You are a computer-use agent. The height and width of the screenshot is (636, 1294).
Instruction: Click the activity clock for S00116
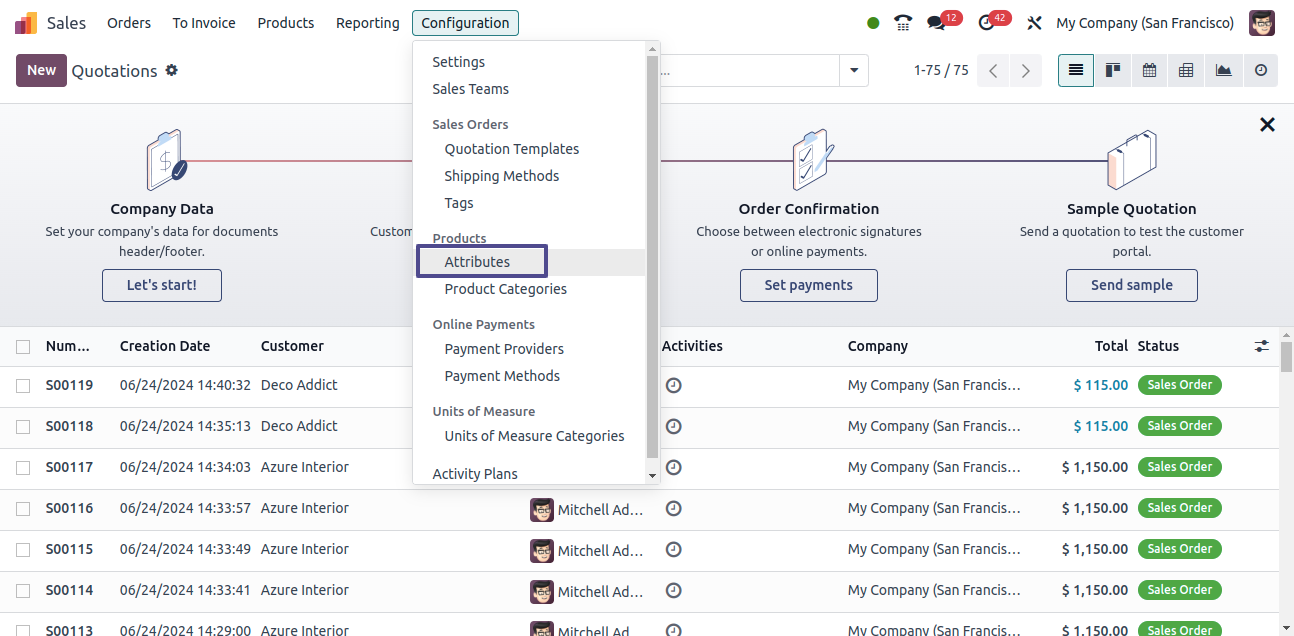pos(674,508)
